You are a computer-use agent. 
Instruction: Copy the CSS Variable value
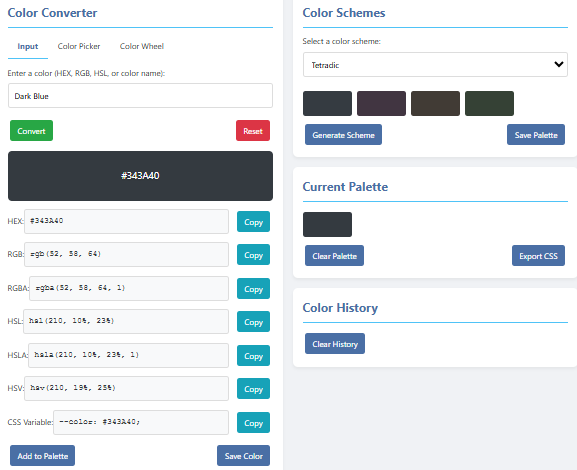253,423
